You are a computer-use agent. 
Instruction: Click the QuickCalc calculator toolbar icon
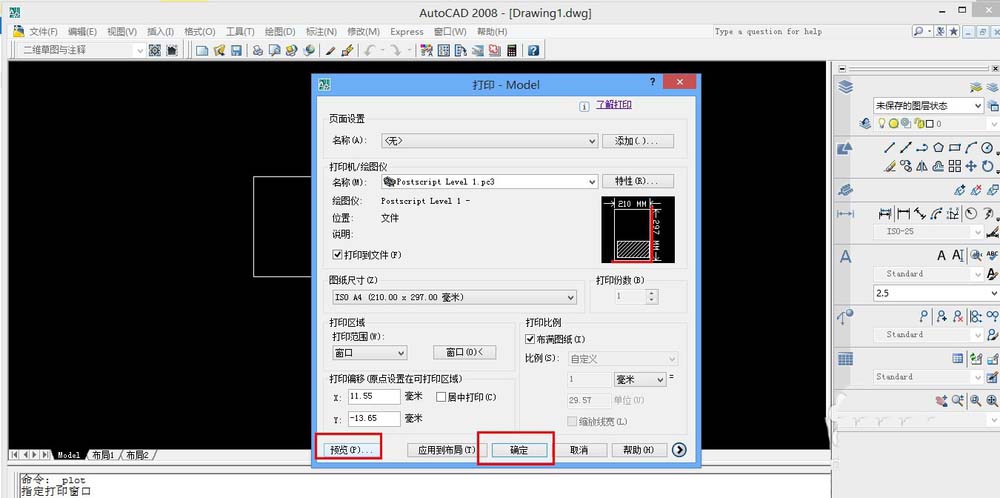click(x=511, y=50)
